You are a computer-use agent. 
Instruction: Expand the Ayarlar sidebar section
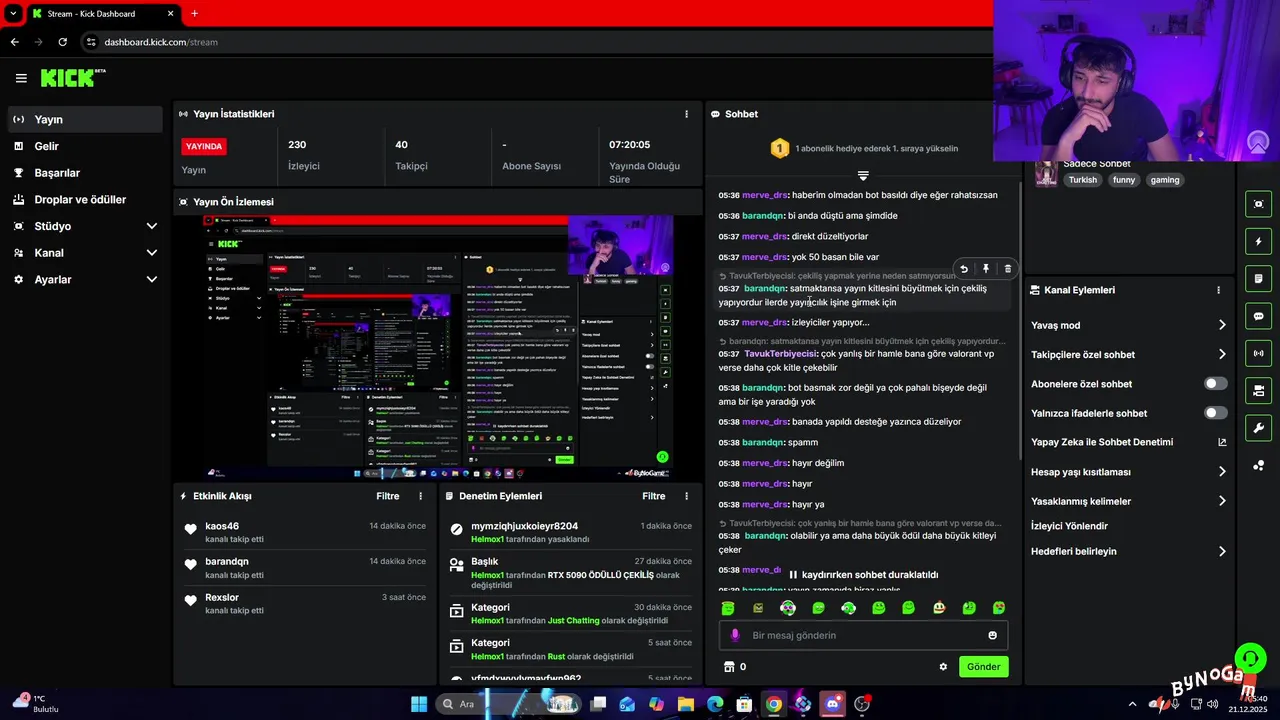coord(85,280)
